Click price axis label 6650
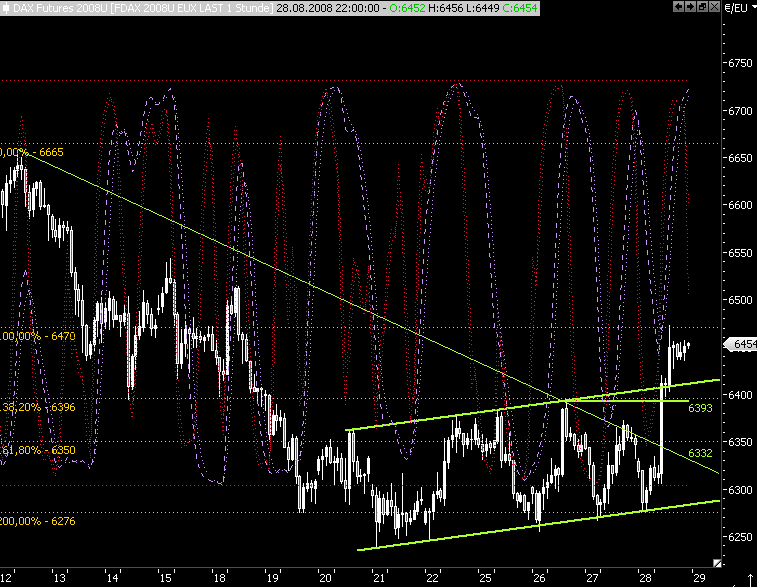The image size is (757, 587). 741,158
